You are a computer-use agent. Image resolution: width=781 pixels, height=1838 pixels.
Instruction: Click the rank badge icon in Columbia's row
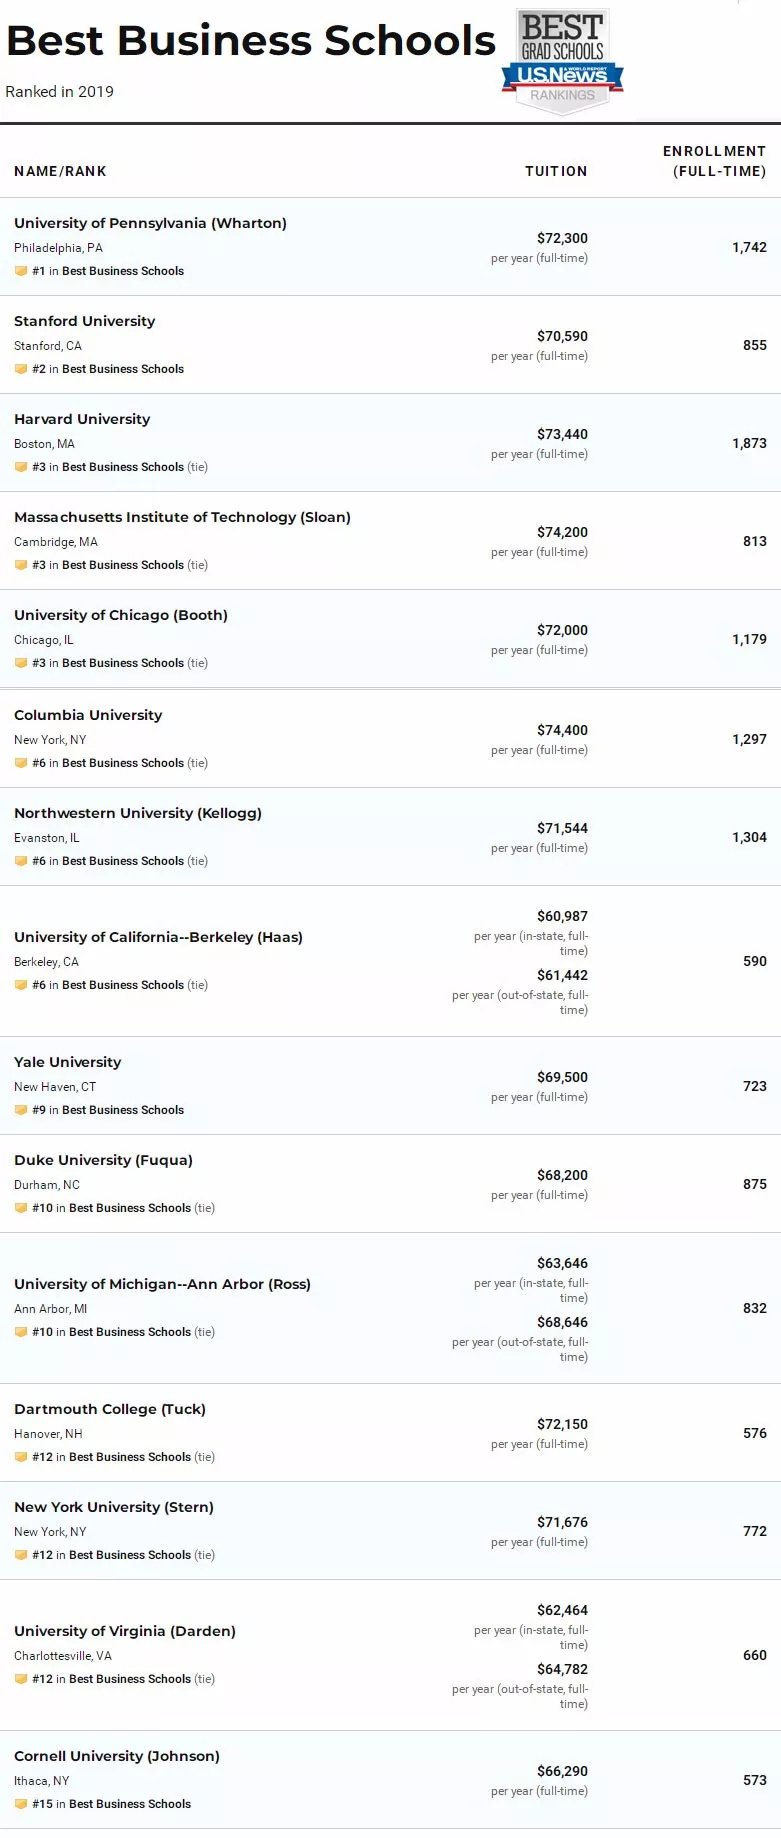click(21, 763)
